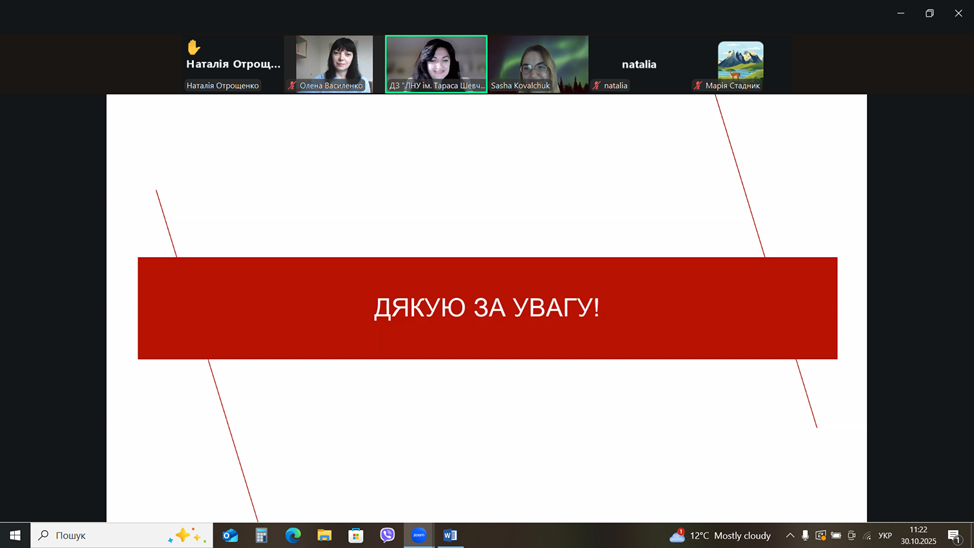Open the weather widget showing 12°C

coord(720,535)
